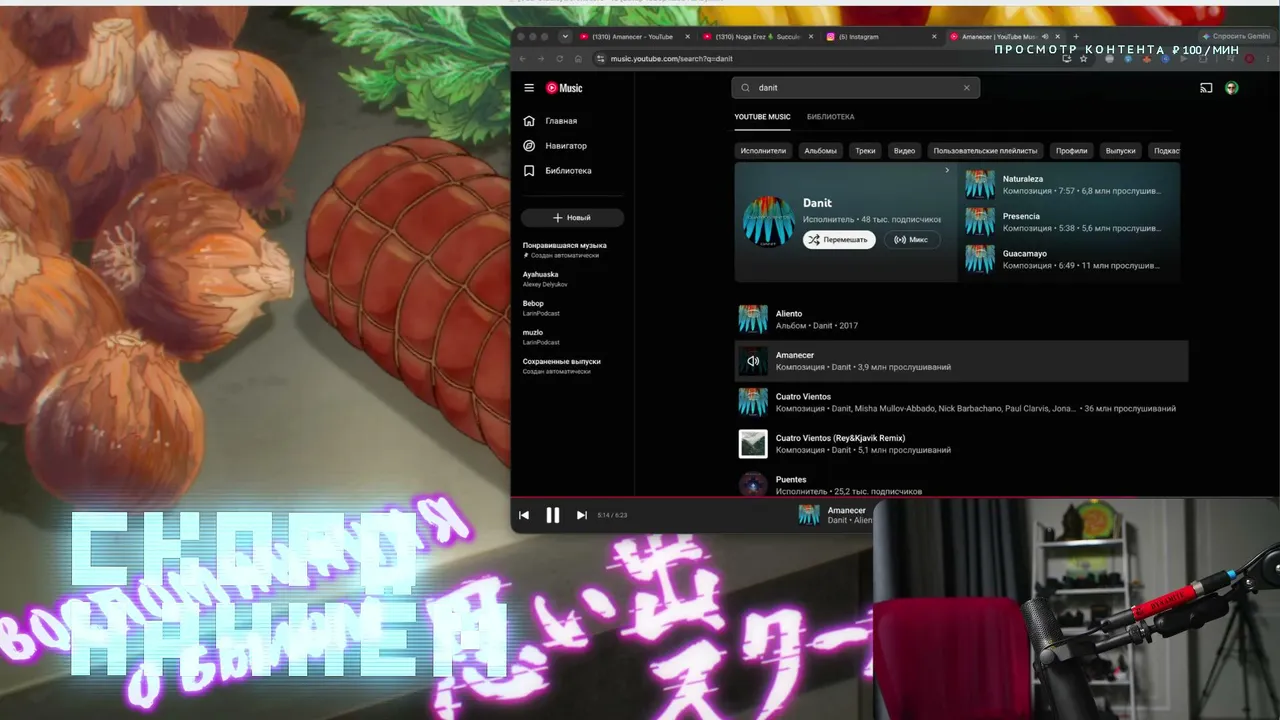This screenshot has height=720, width=1280.
Task: Mute the YouTube Music tab audio
Action: coord(1045,37)
